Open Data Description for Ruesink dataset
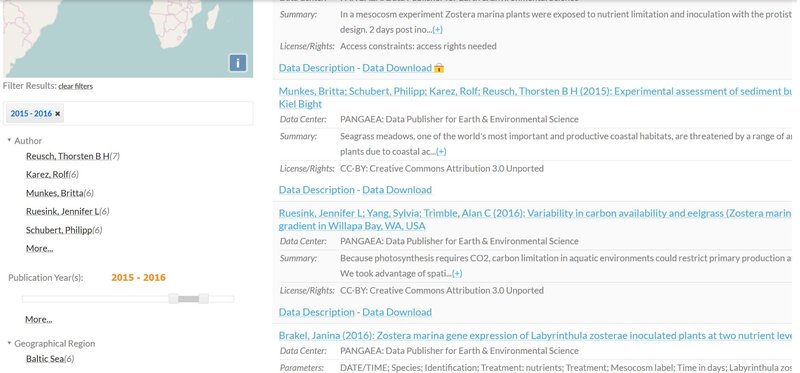Viewport: 800px width, 373px height. [x=316, y=312]
